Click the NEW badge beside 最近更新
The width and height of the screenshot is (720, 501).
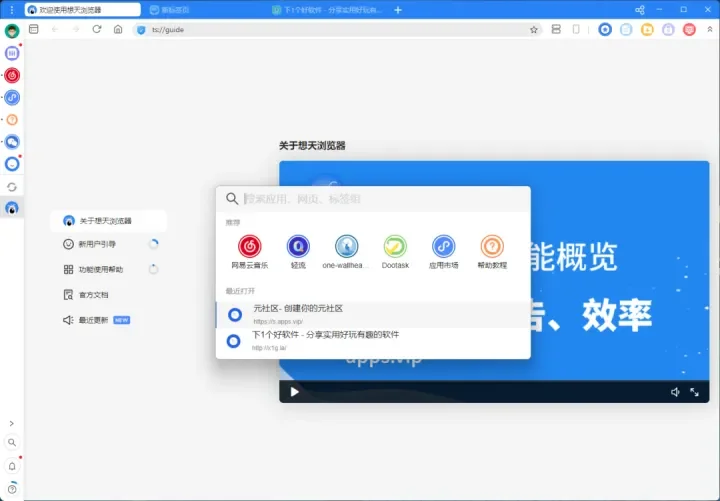coord(121,320)
